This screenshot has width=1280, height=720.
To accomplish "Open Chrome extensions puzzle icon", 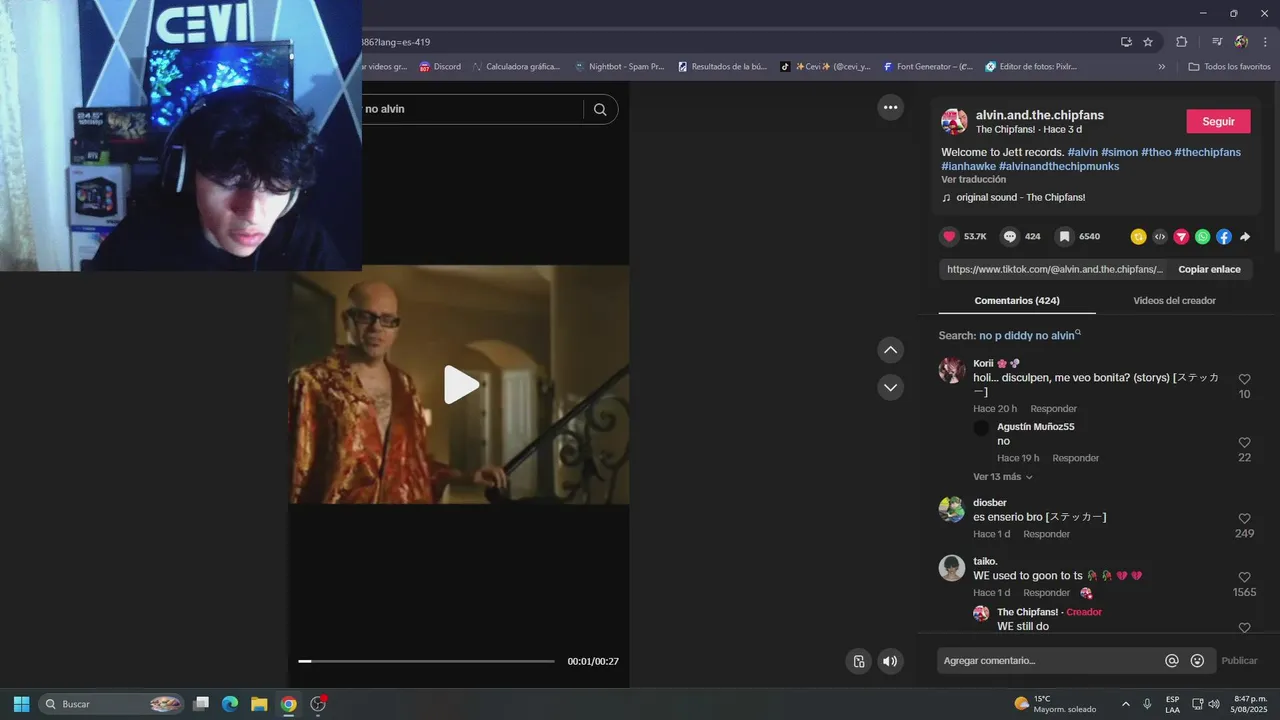I will pyautogui.click(x=1182, y=42).
